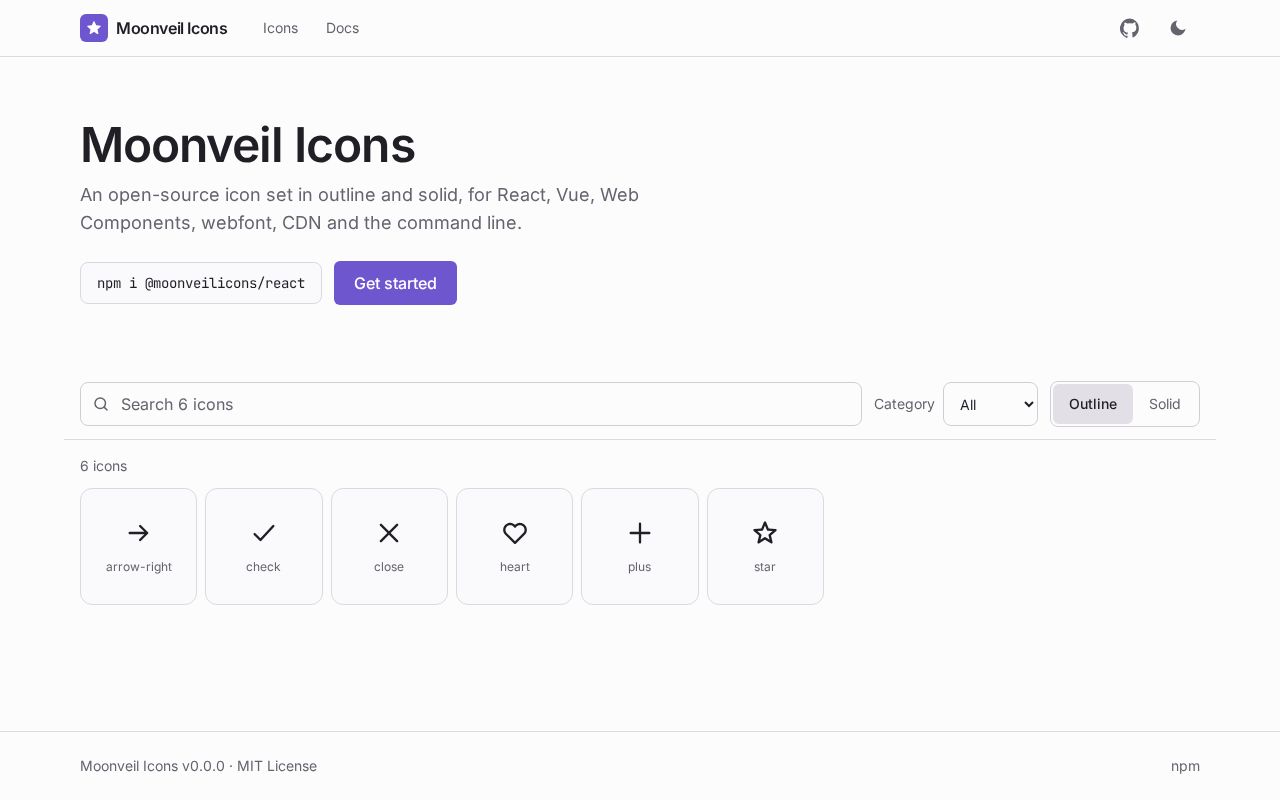
Task: Select the check icon card
Action: coord(264,546)
